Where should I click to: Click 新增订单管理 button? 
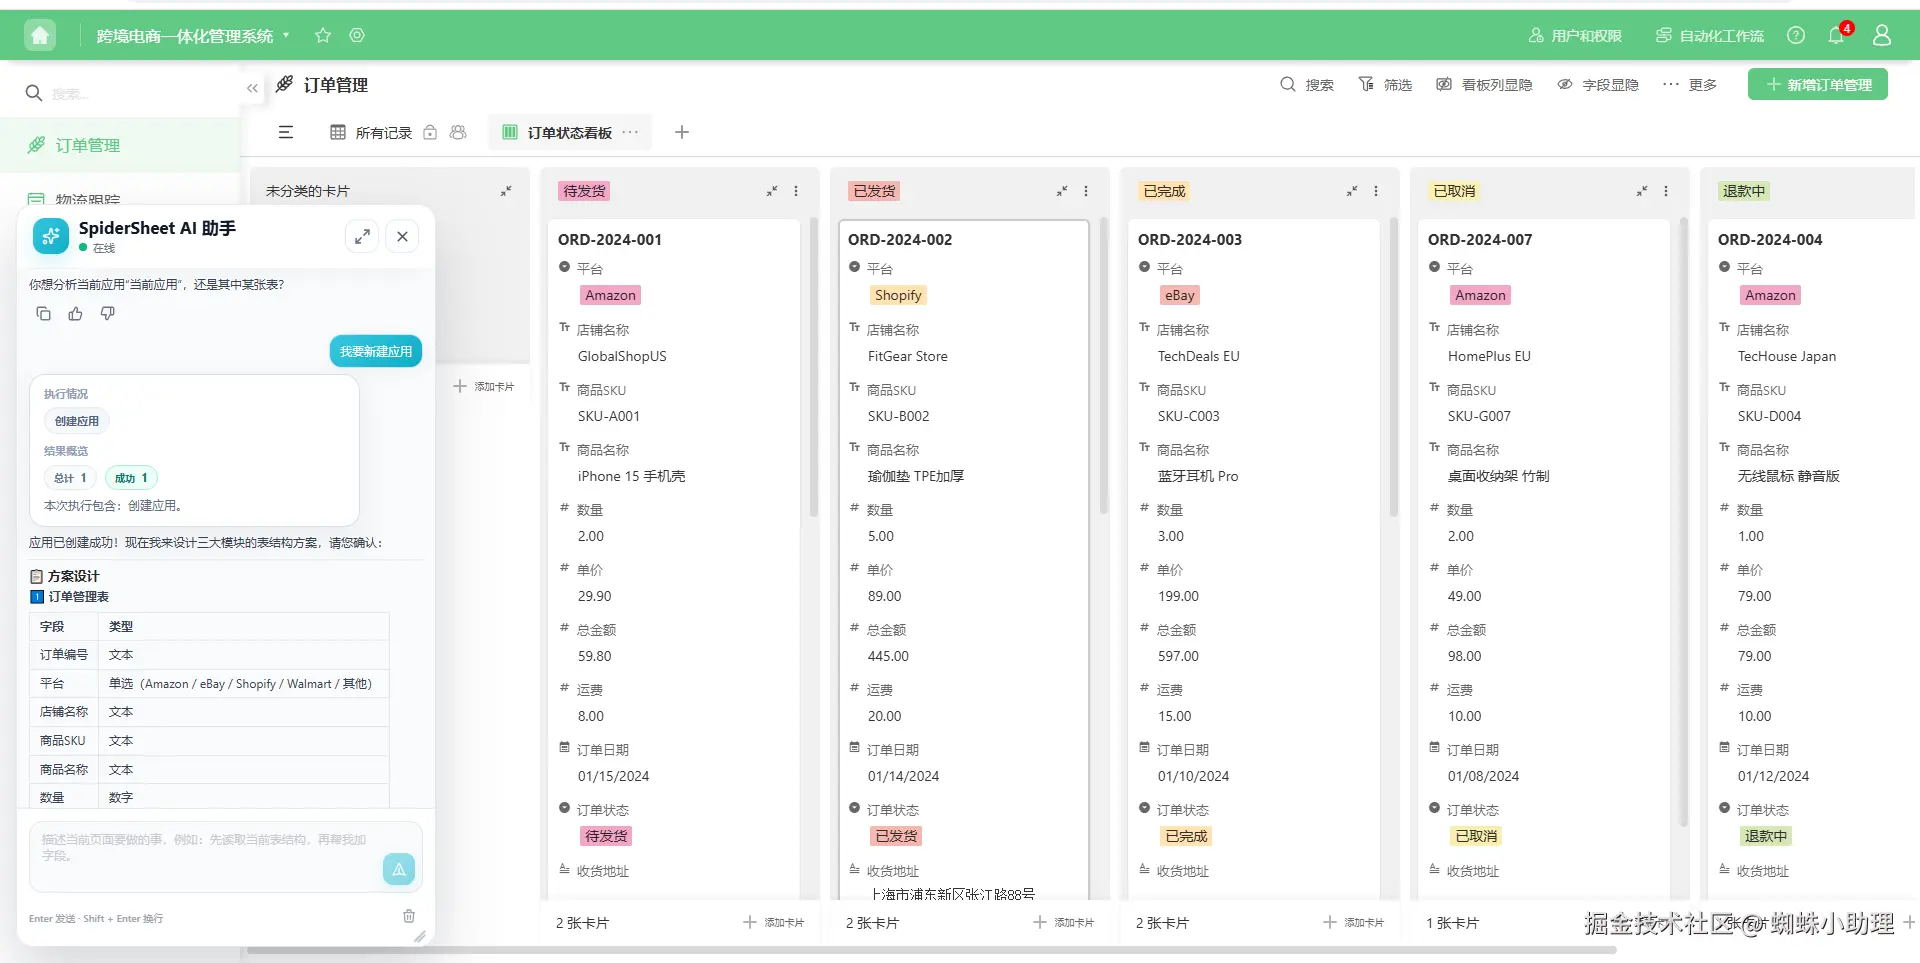1818,85
